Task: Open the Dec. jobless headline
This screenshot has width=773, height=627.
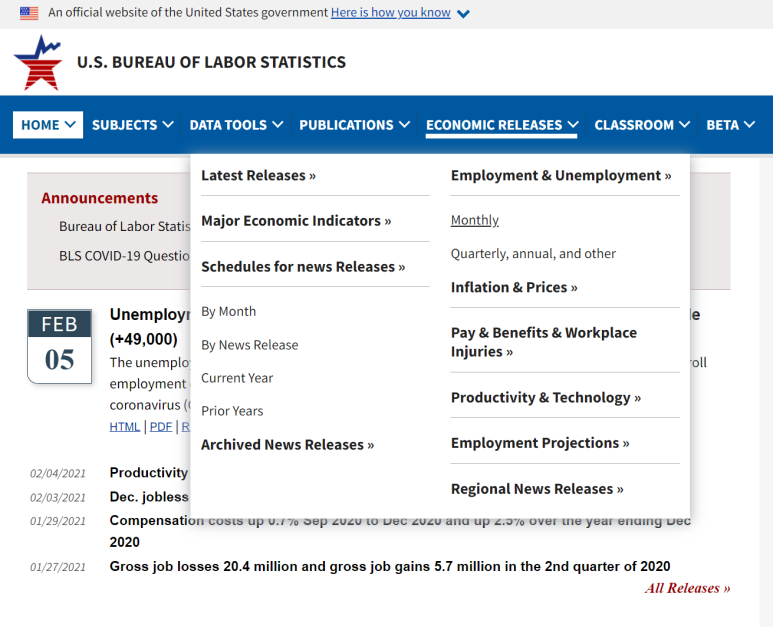Action: (x=149, y=497)
